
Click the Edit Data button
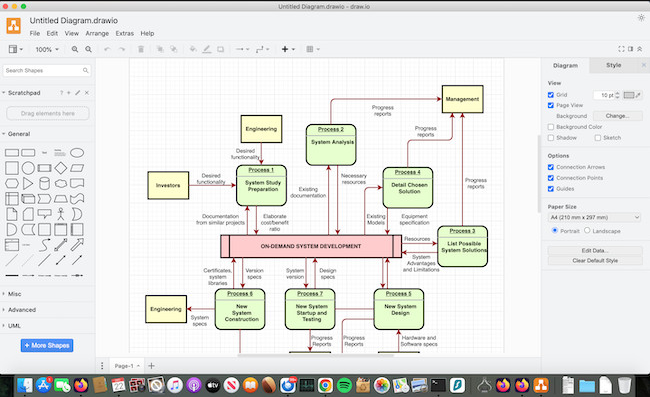595,250
